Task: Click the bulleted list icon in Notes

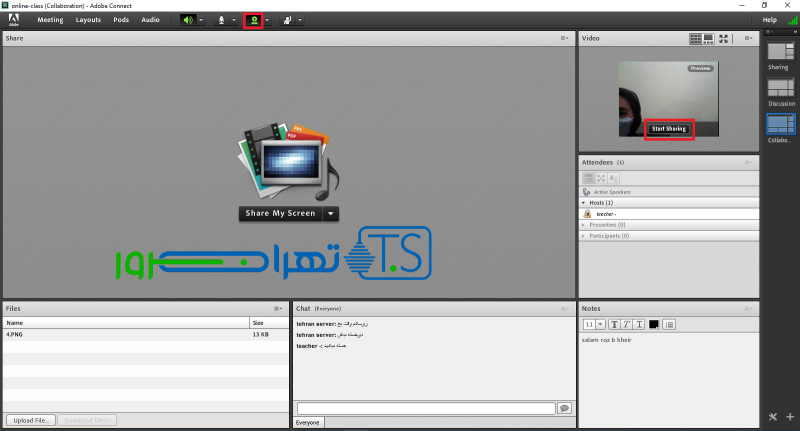Action: tap(669, 324)
